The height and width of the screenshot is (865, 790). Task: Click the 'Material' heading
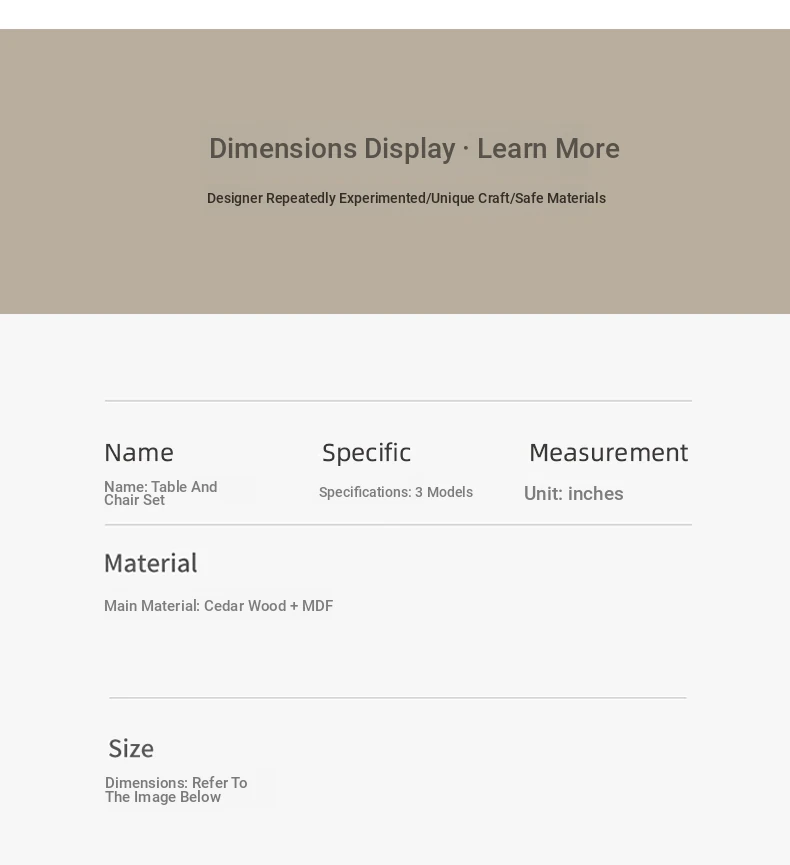point(151,563)
